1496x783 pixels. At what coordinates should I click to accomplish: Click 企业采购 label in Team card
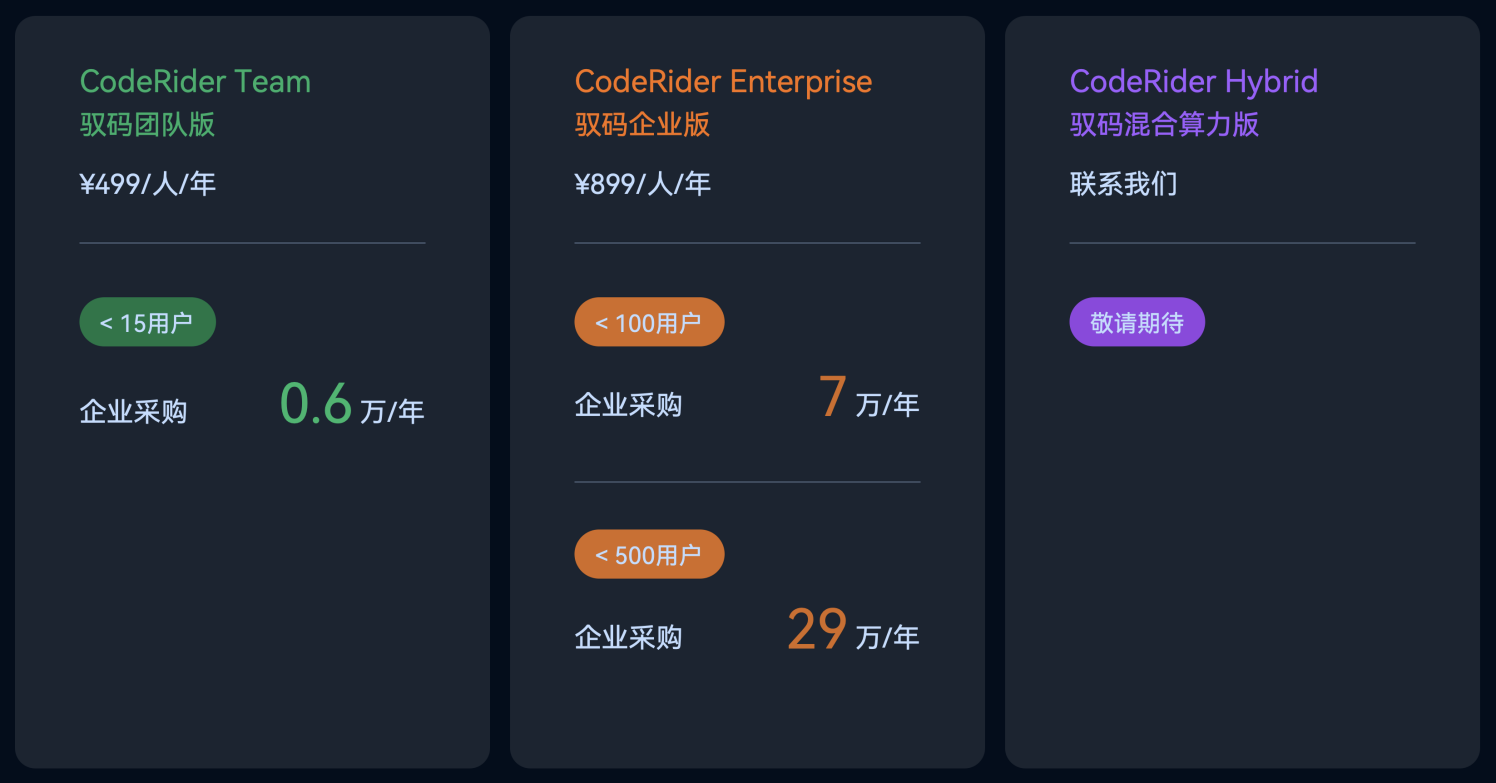pyautogui.click(x=133, y=412)
